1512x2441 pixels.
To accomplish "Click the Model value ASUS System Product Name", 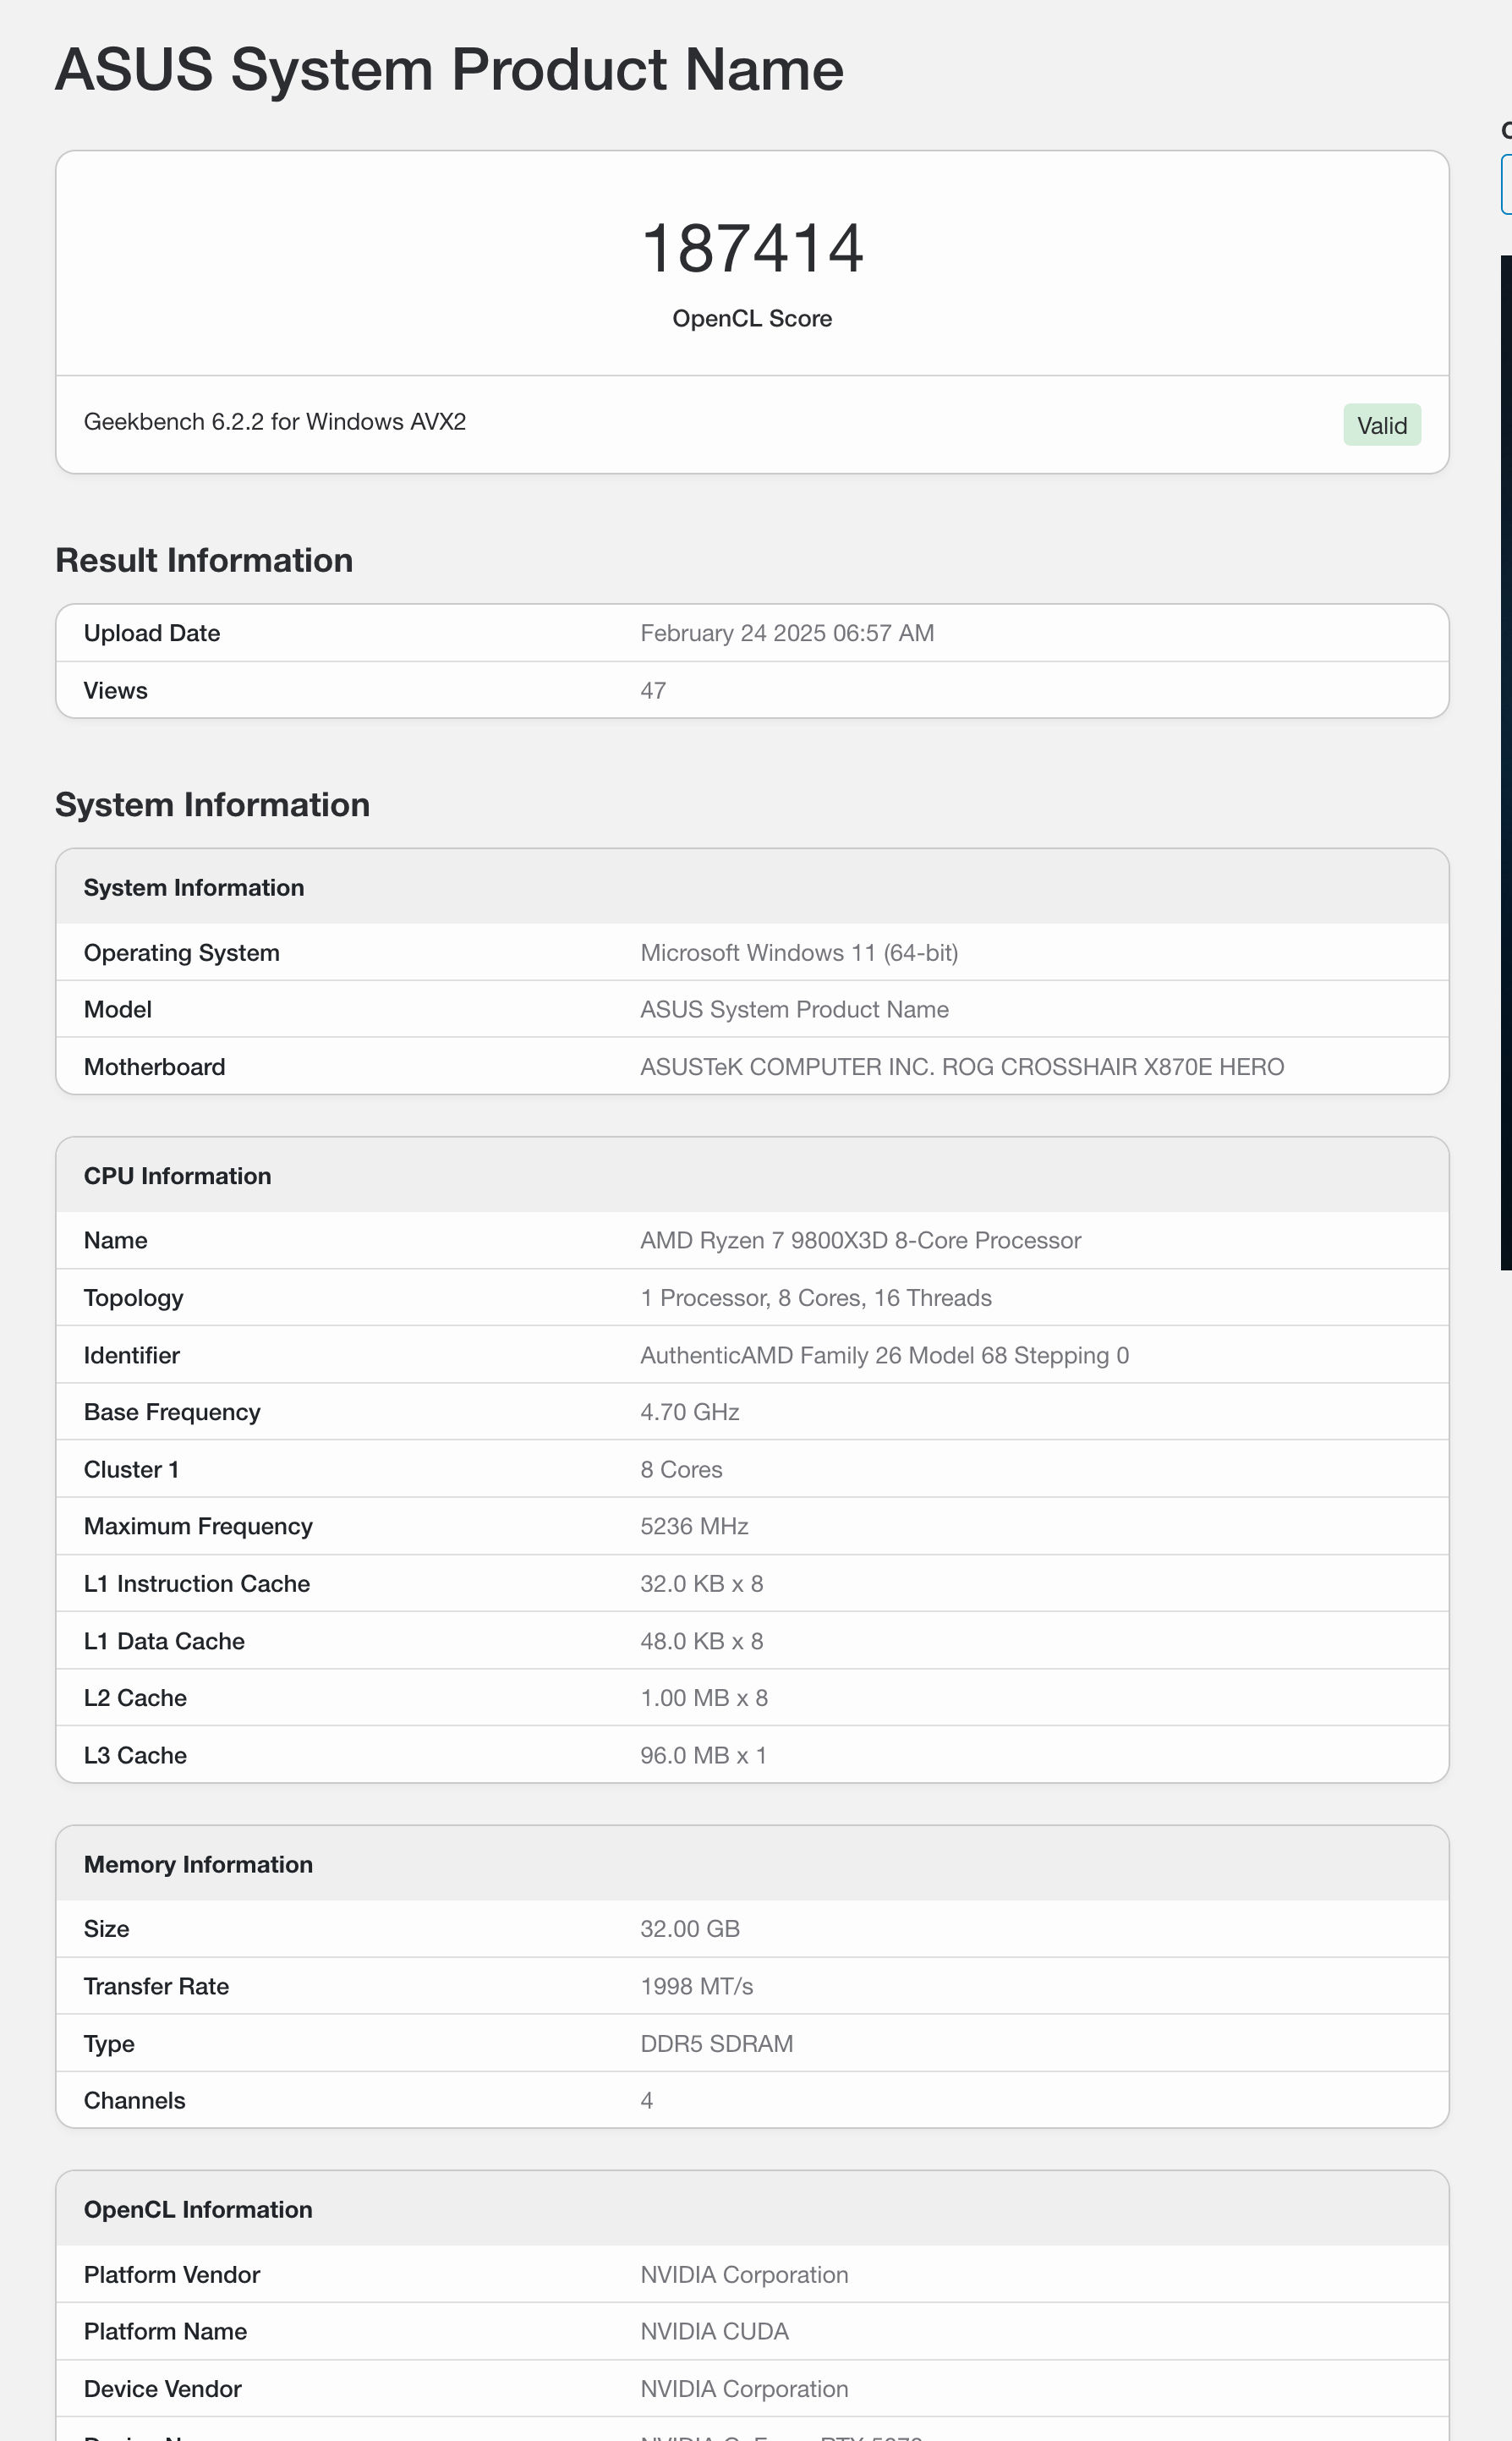I will (794, 1009).
